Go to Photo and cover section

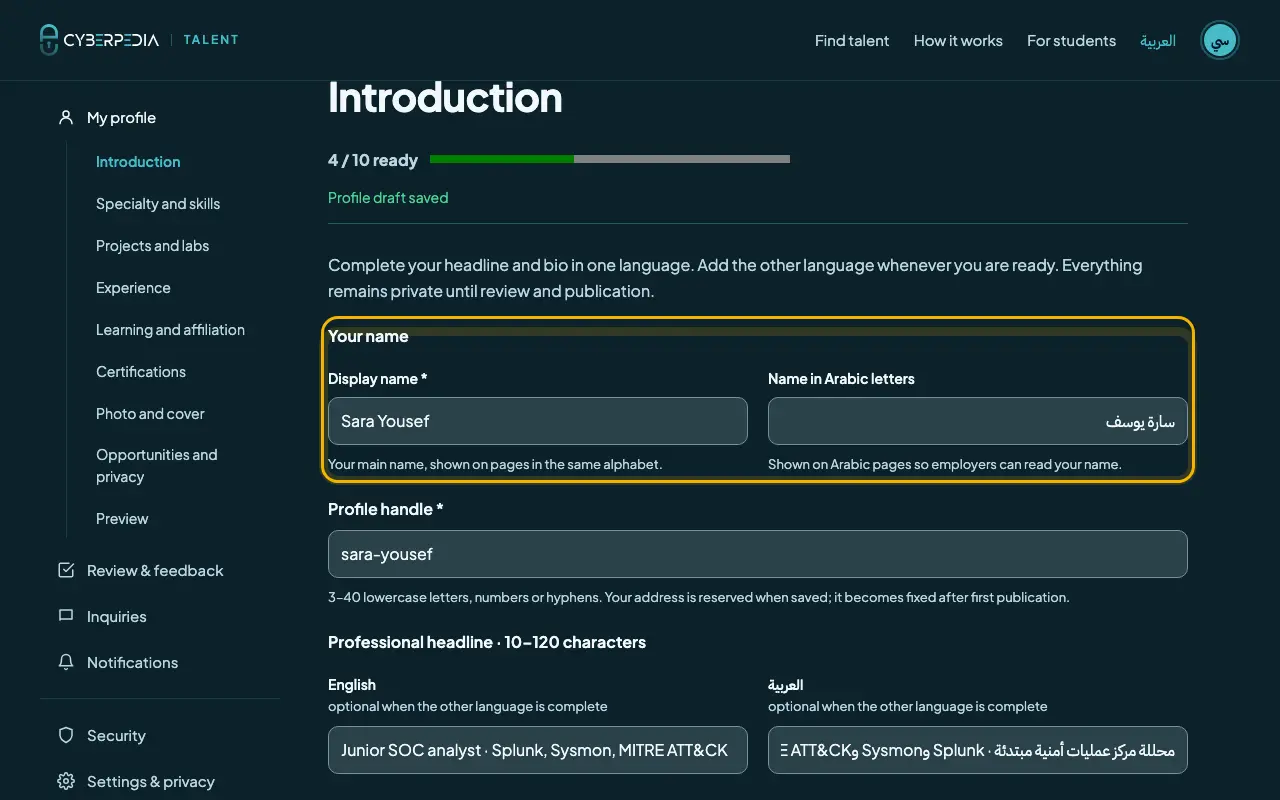coord(150,414)
